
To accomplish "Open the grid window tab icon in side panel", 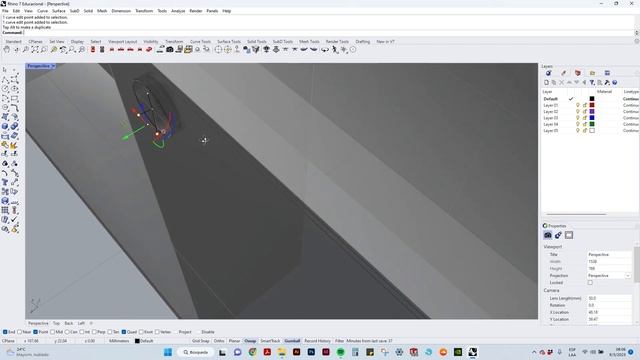I will 607,73.
